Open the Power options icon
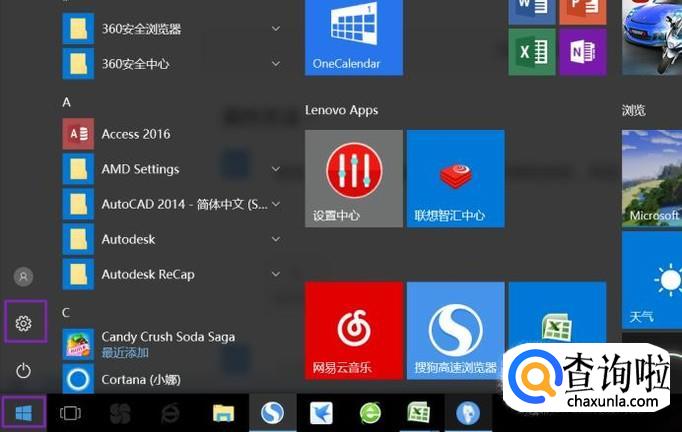 pos(23,371)
